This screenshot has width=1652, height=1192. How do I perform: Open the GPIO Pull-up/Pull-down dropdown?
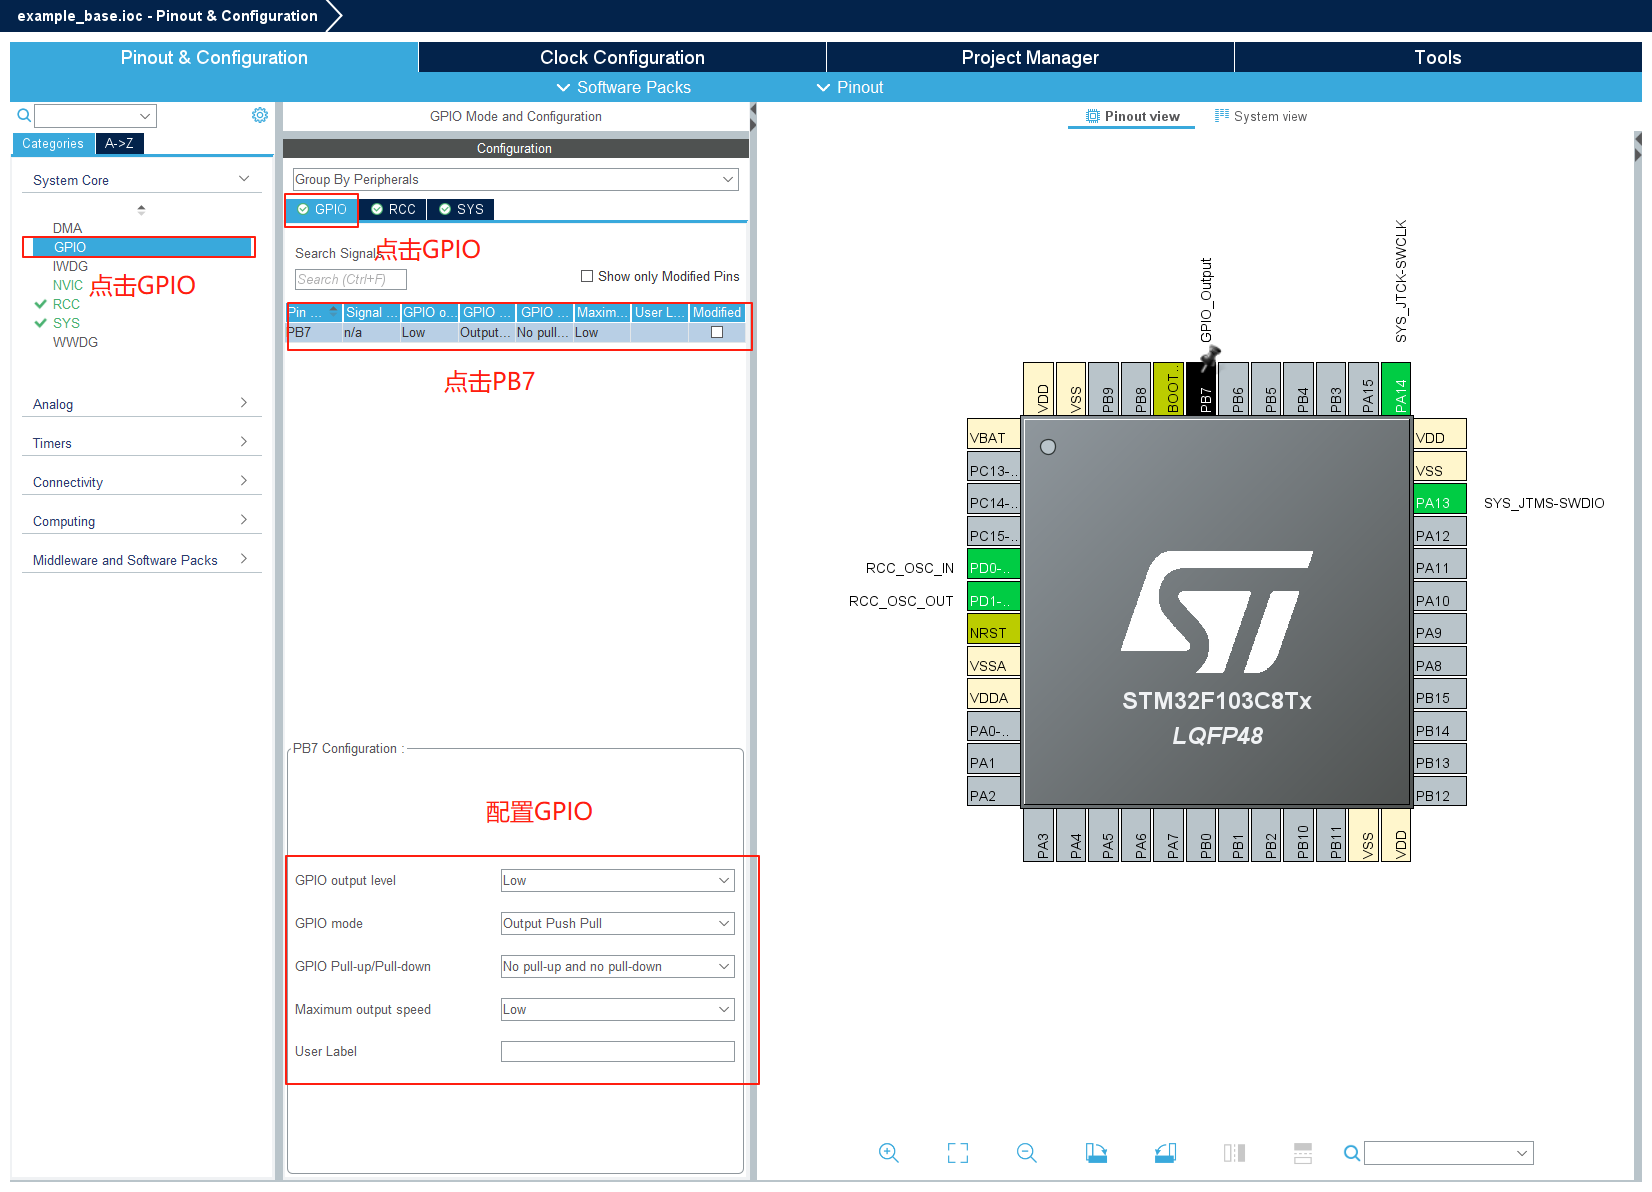point(618,966)
